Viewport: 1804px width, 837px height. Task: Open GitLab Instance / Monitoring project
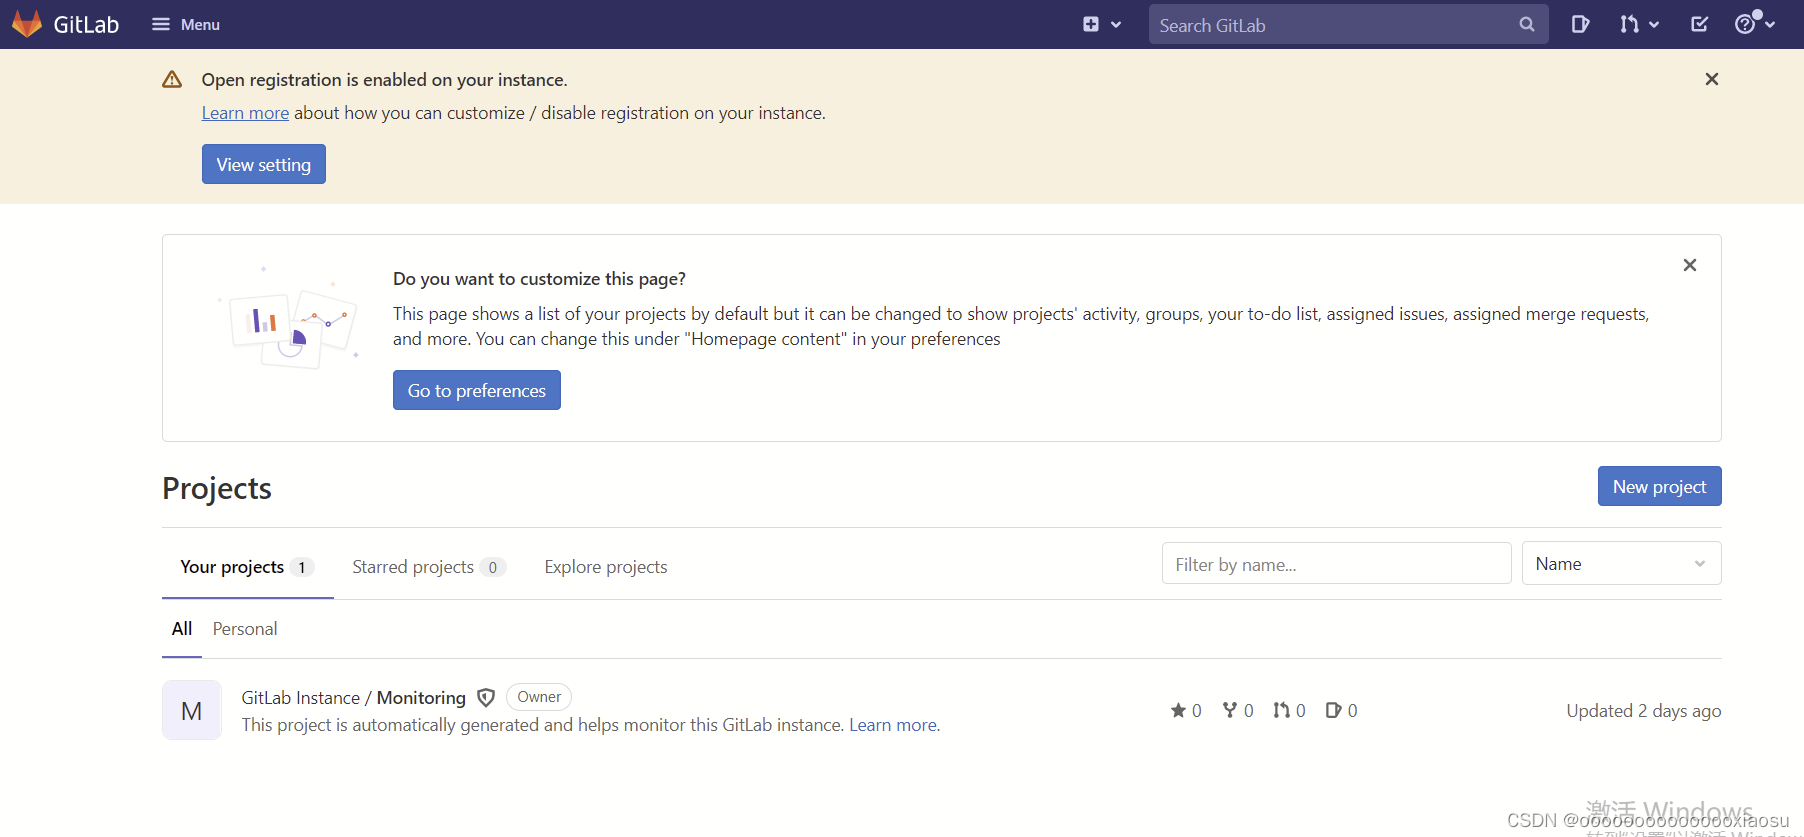353,697
